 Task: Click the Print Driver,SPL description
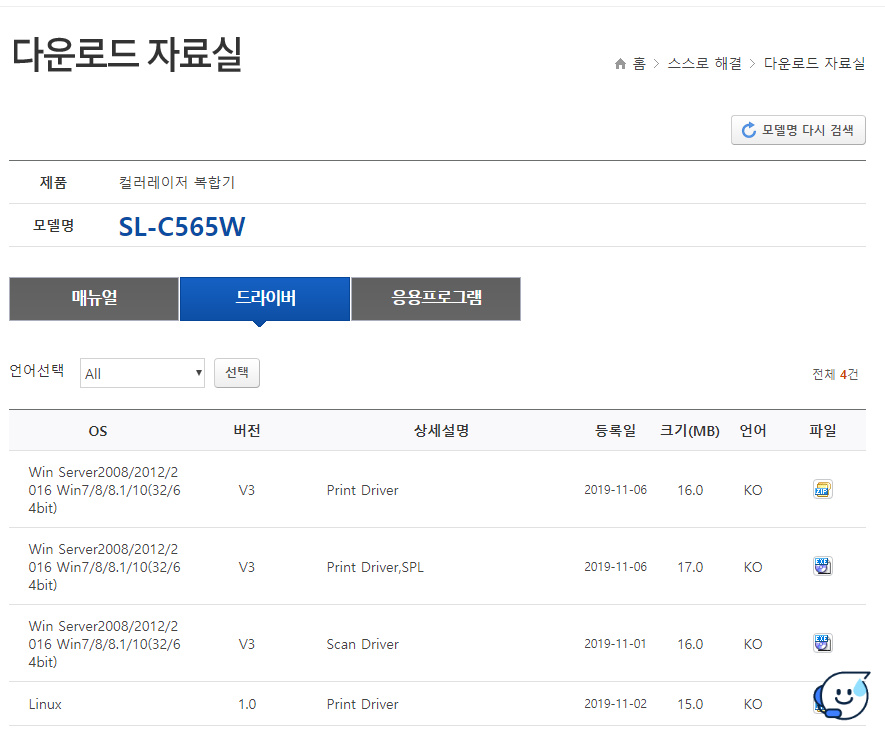click(x=375, y=567)
